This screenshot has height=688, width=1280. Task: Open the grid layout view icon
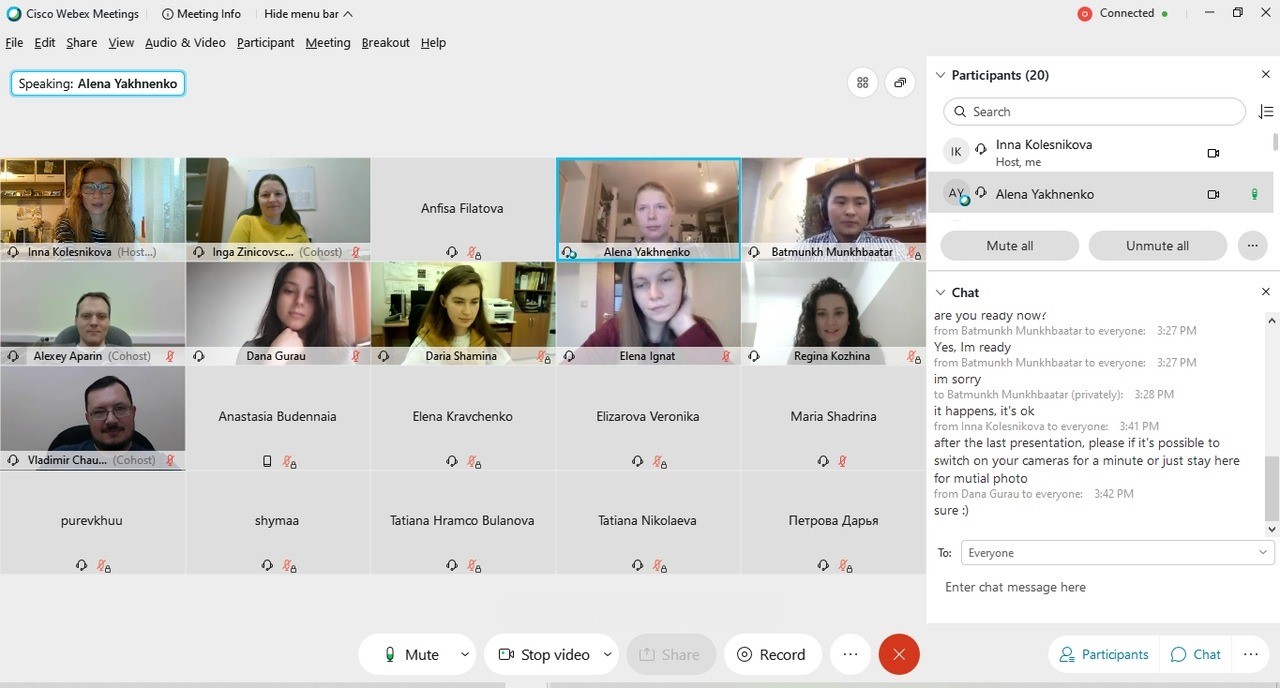[x=862, y=83]
